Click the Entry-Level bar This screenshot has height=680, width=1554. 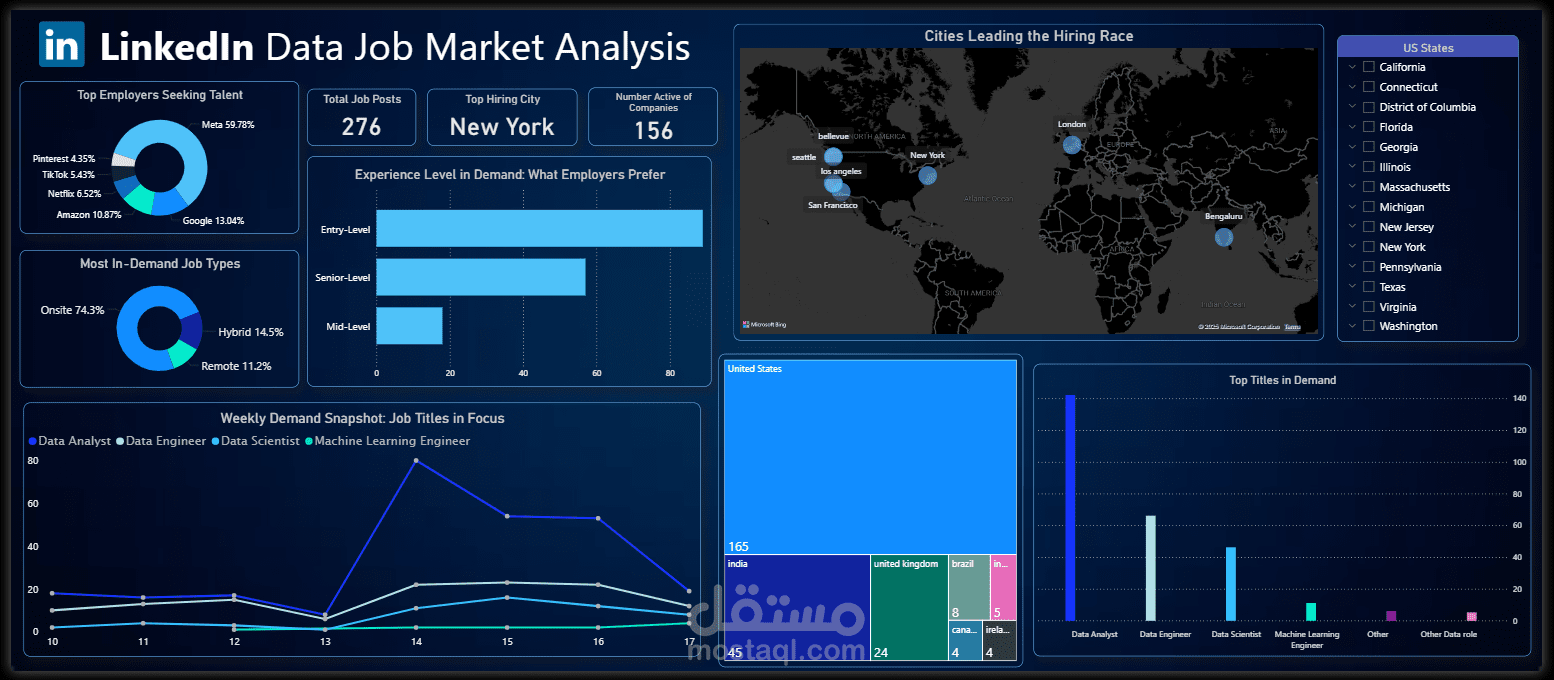point(539,228)
